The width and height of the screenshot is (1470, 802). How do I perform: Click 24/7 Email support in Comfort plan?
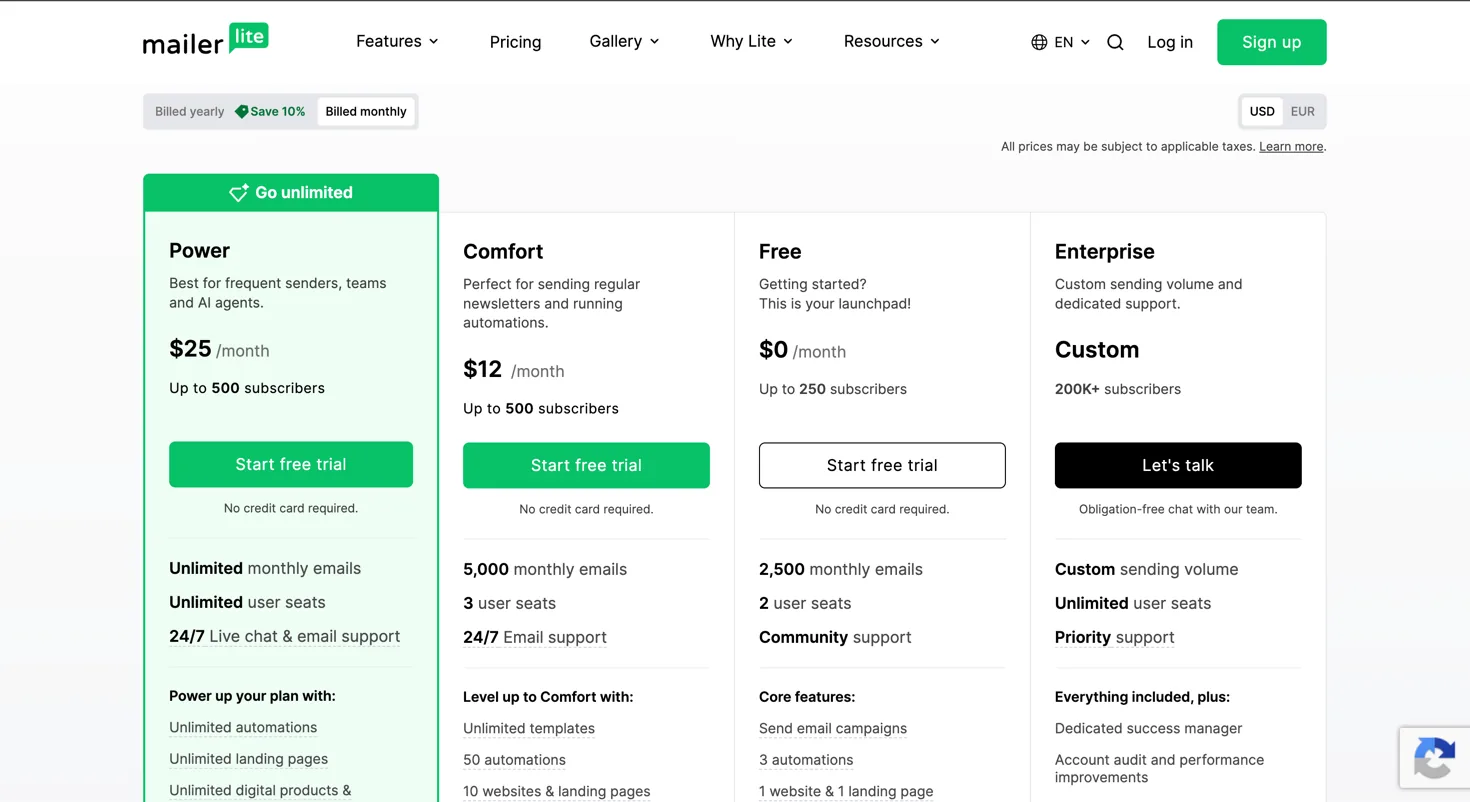(x=535, y=637)
